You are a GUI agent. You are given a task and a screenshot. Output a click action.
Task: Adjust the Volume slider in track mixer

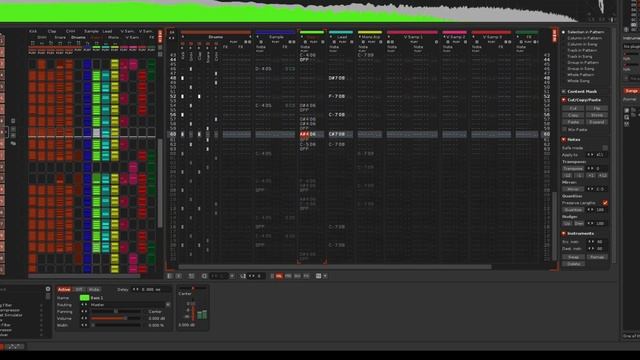pos(116,318)
